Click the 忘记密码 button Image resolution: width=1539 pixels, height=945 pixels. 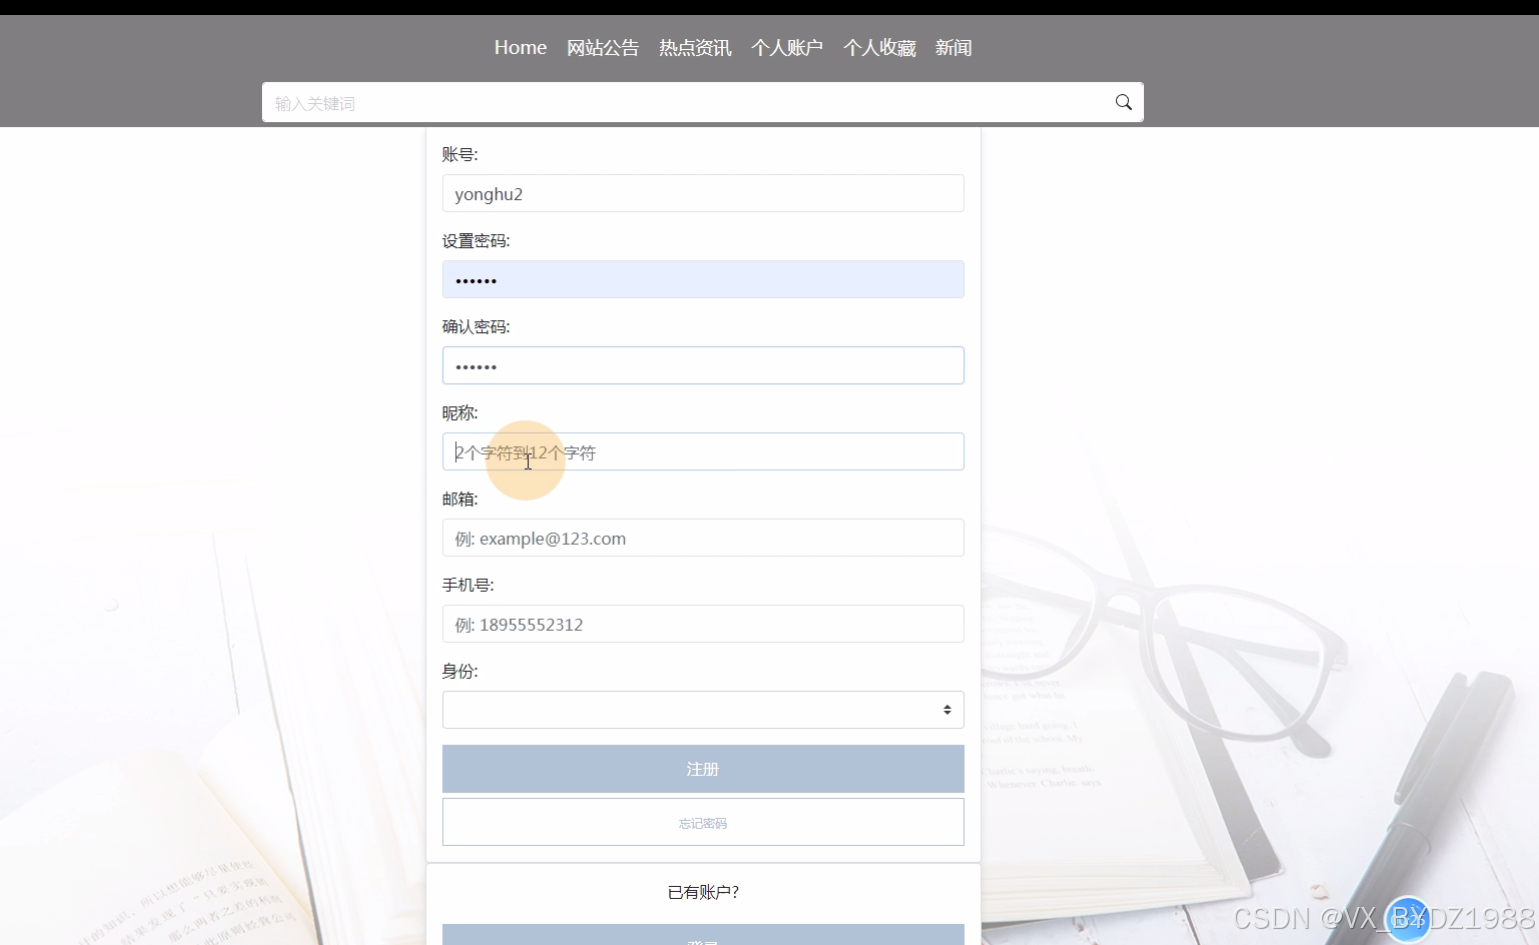[703, 821]
